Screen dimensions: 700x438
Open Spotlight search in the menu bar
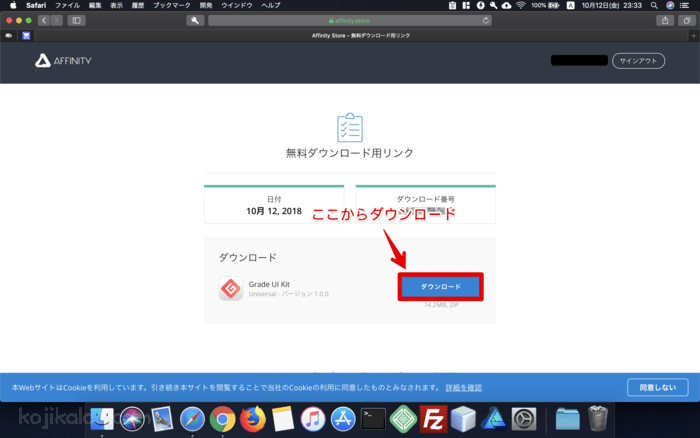654,5
